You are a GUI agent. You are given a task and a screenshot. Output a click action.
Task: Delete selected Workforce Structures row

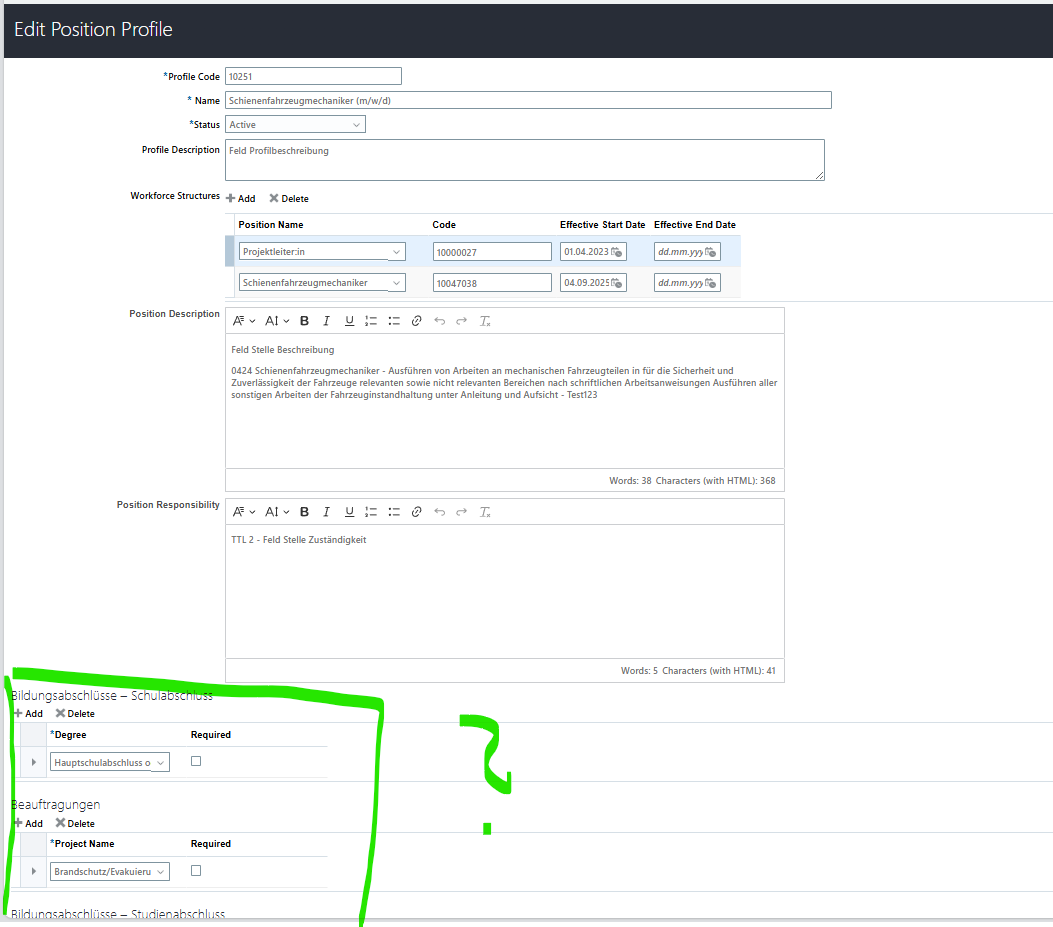click(x=289, y=198)
